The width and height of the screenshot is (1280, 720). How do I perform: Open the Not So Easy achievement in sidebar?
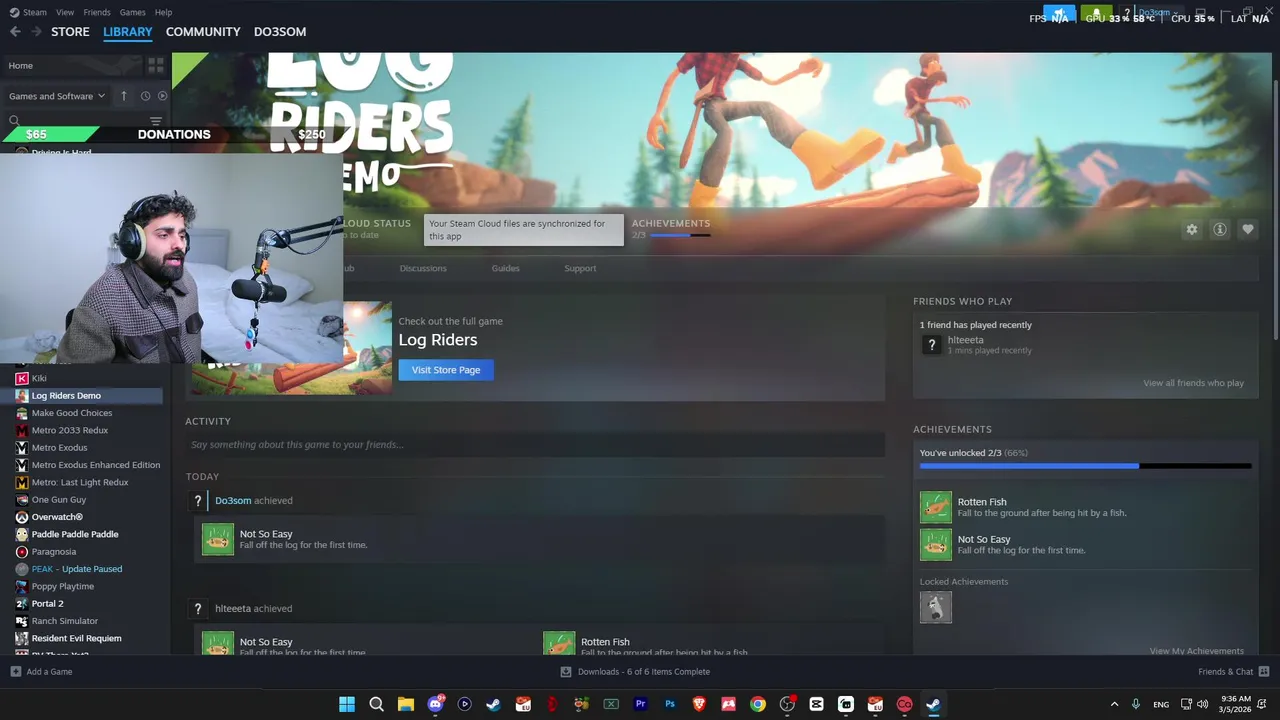[x=936, y=544]
